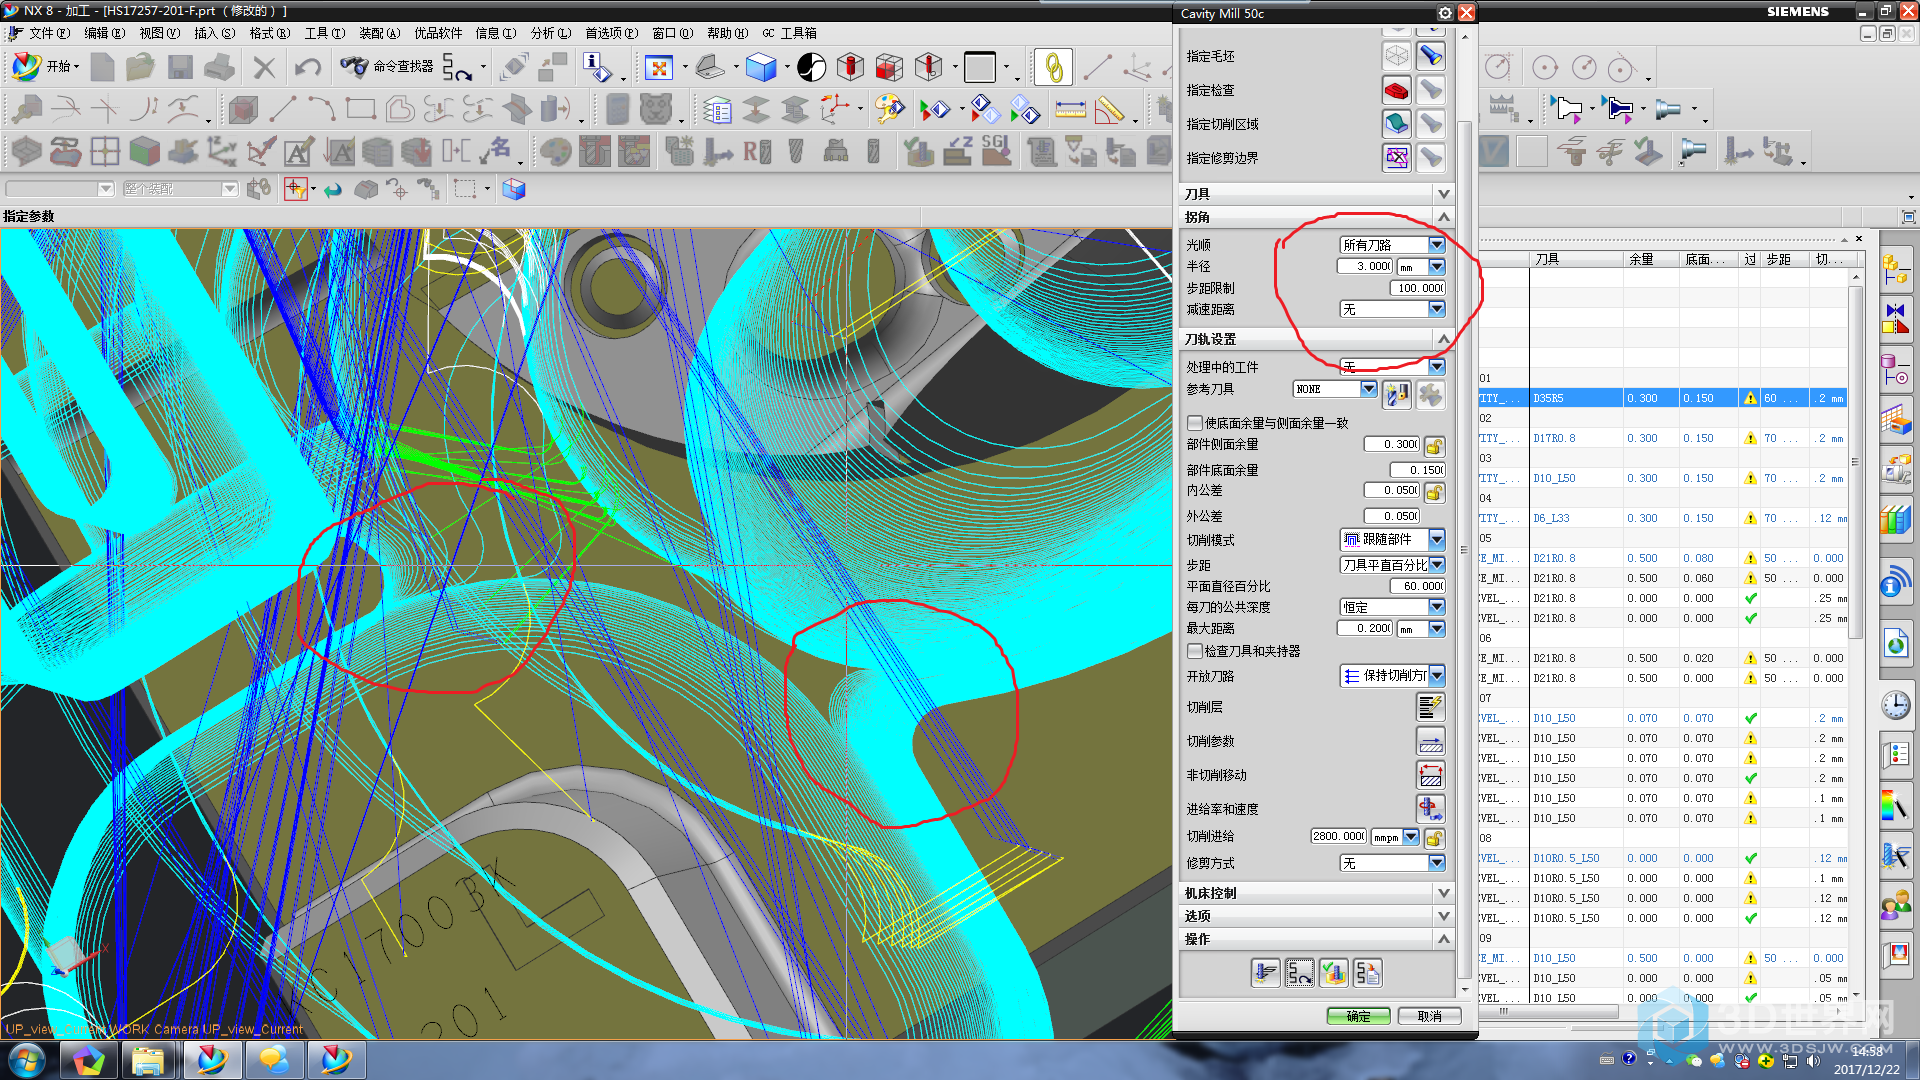Click the List tool path icon
Viewport: 1920px width, 1080px height.
coord(1368,973)
